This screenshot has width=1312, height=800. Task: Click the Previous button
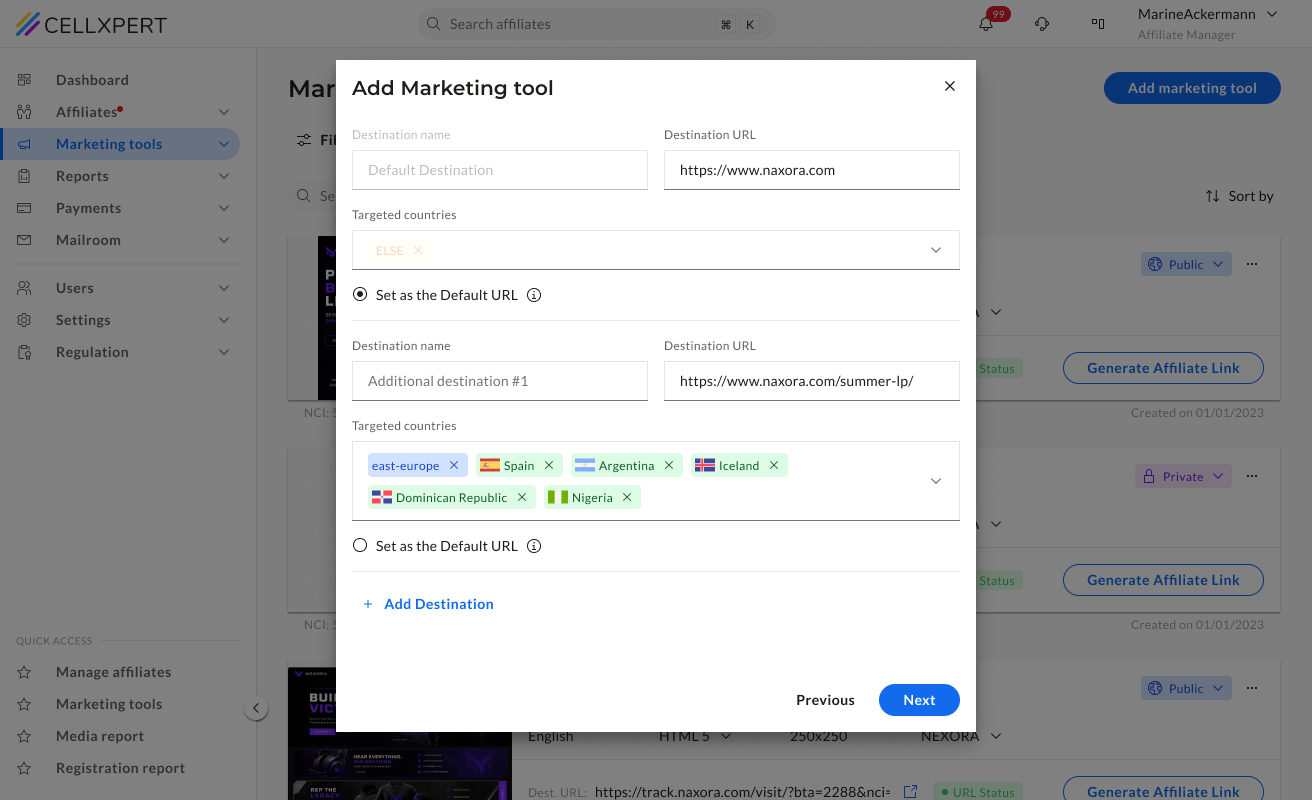[x=825, y=700]
